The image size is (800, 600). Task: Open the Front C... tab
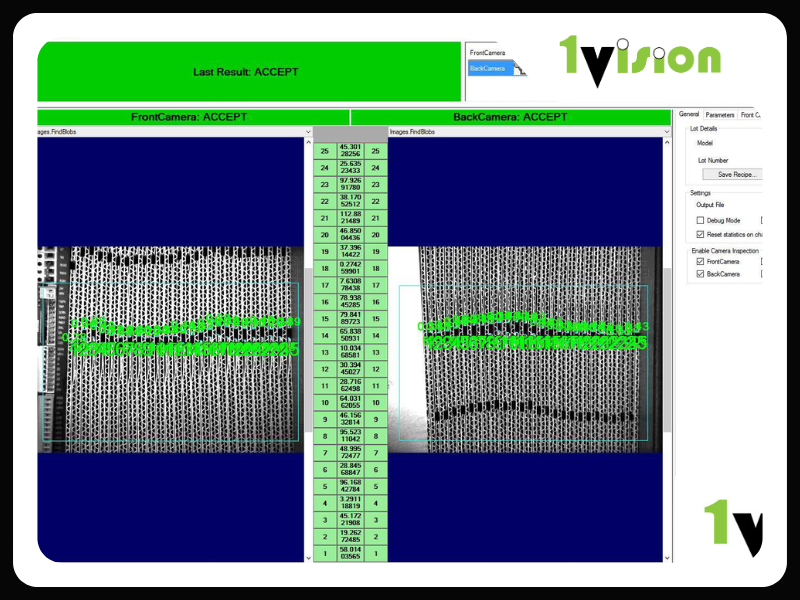coord(750,115)
